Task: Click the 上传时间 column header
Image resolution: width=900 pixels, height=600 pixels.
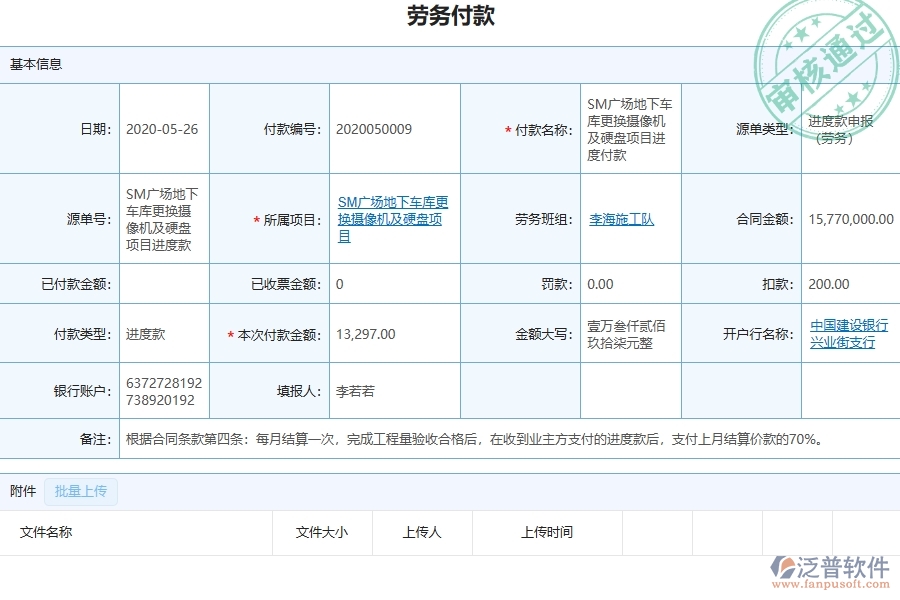Action: point(545,533)
